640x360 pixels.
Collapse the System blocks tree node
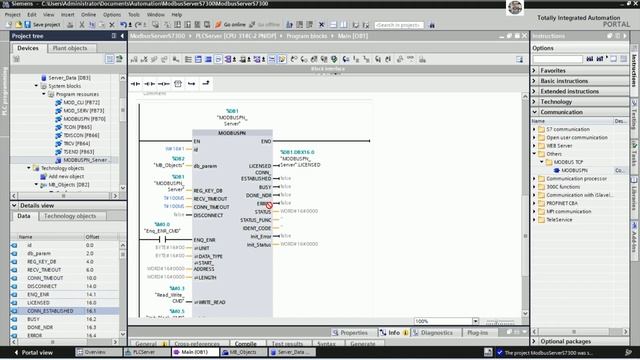pyautogui.click(x=36, y=86)
